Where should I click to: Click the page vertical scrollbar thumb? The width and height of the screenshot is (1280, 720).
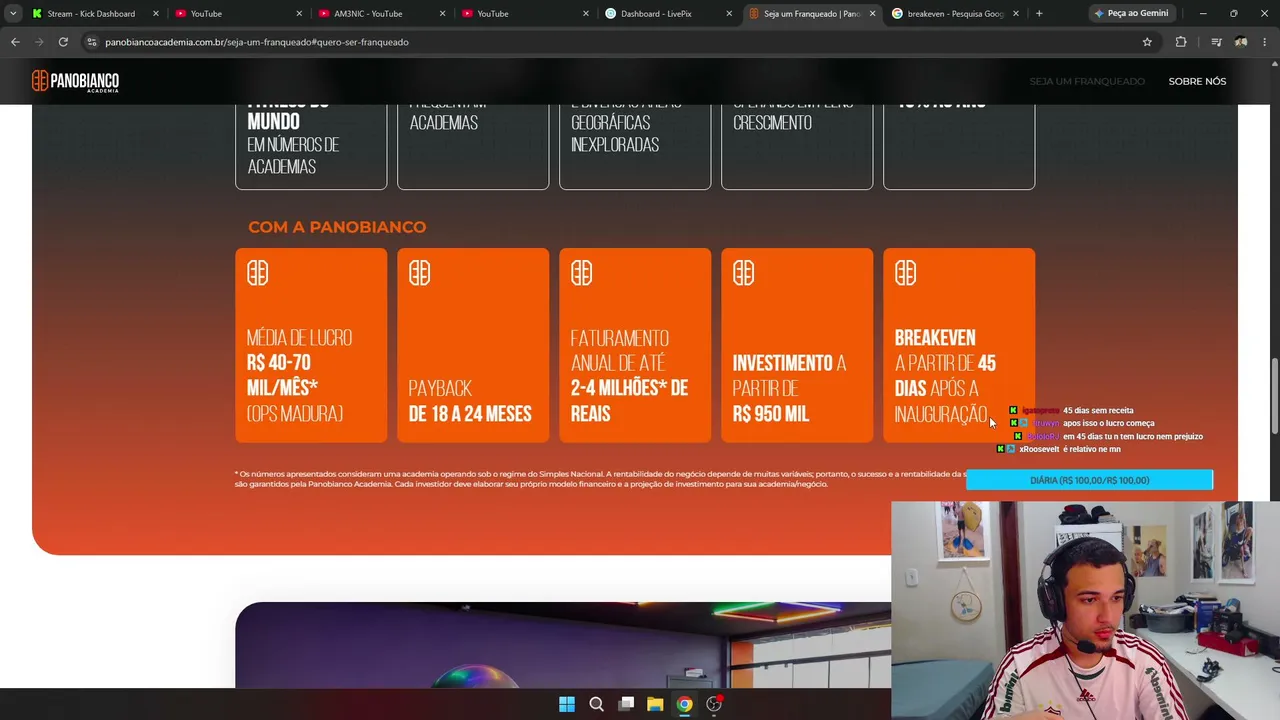click(1274, 396)
